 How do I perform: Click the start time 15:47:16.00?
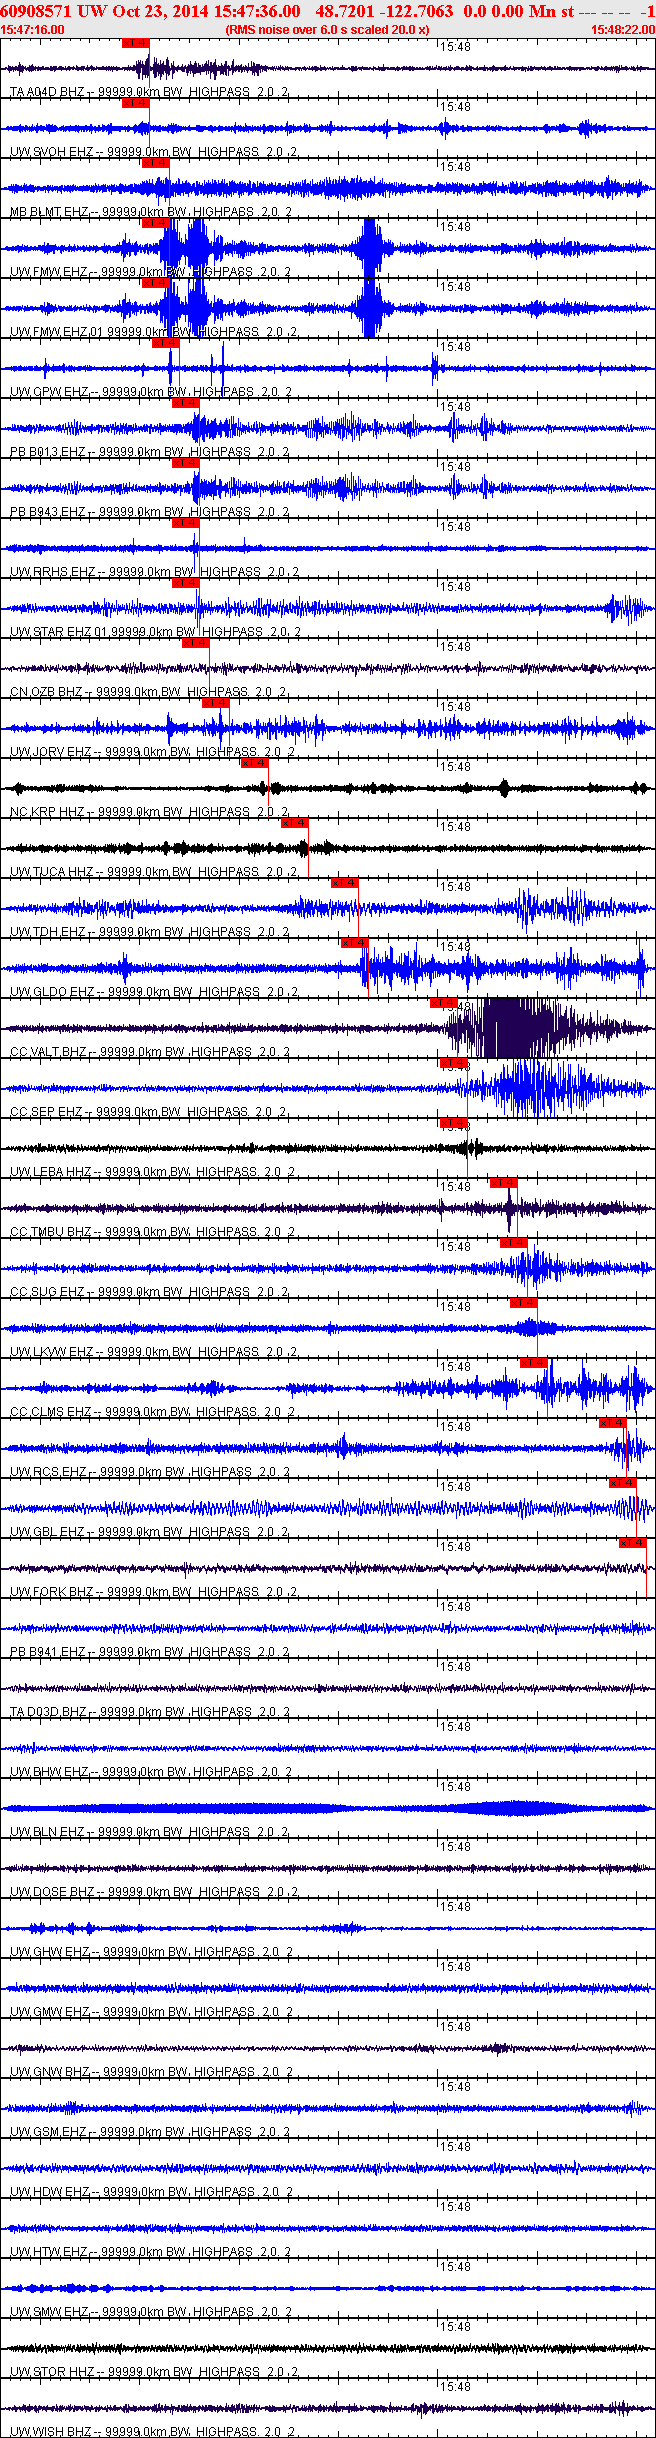click(x=33, y=29)
